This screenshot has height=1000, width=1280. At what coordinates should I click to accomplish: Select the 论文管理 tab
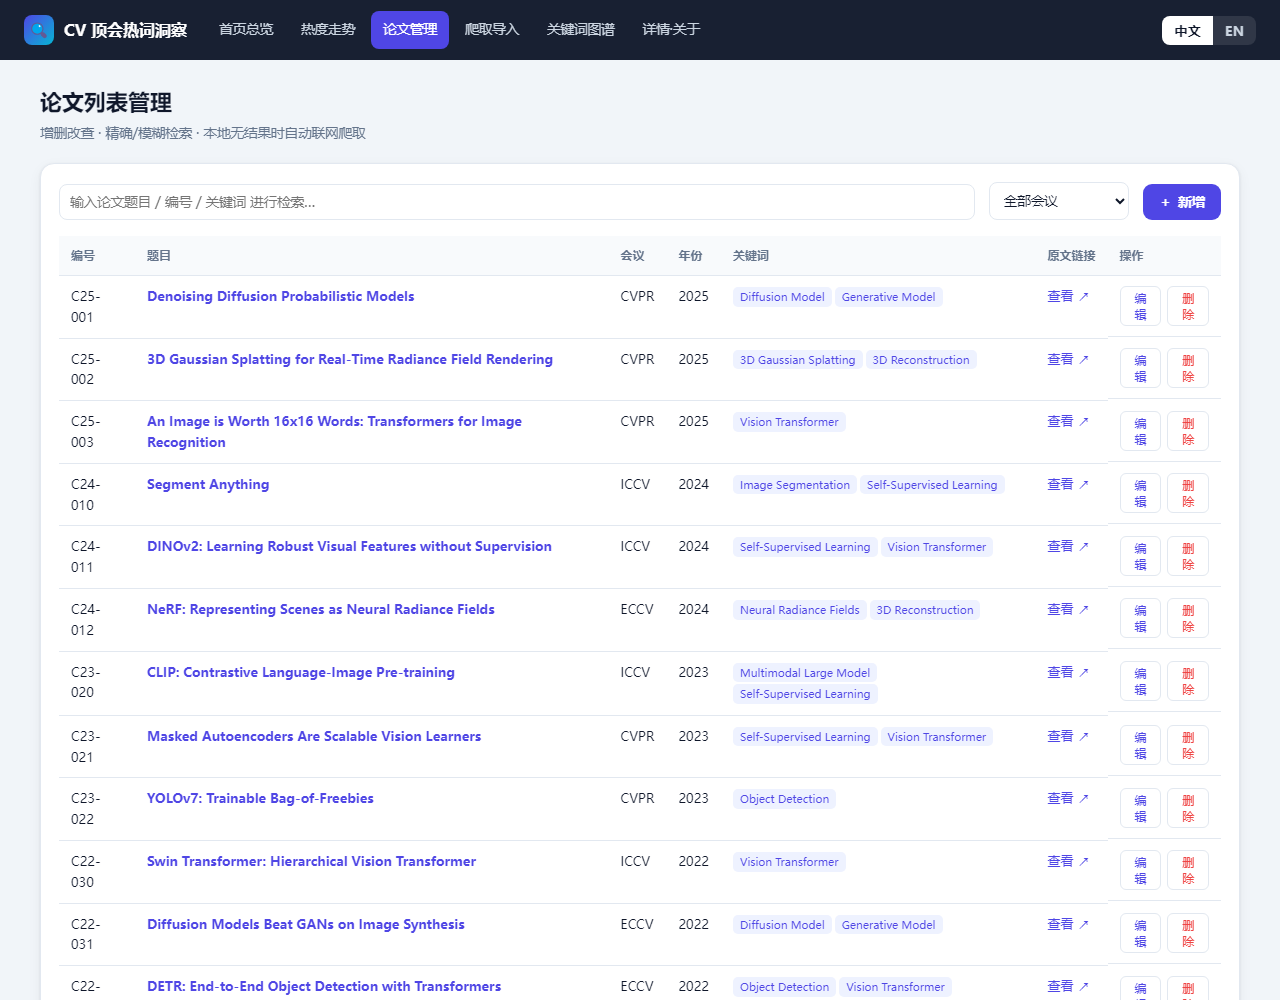pos(410,30)
